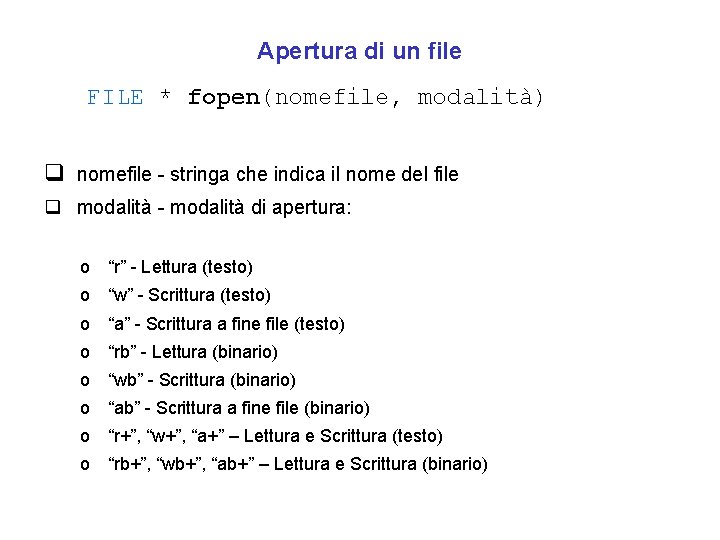The image size is (720, 540).
Task: Click the circle bullet beside “a” - Scrittura a fine file
Action: click(x=86, y=324)
